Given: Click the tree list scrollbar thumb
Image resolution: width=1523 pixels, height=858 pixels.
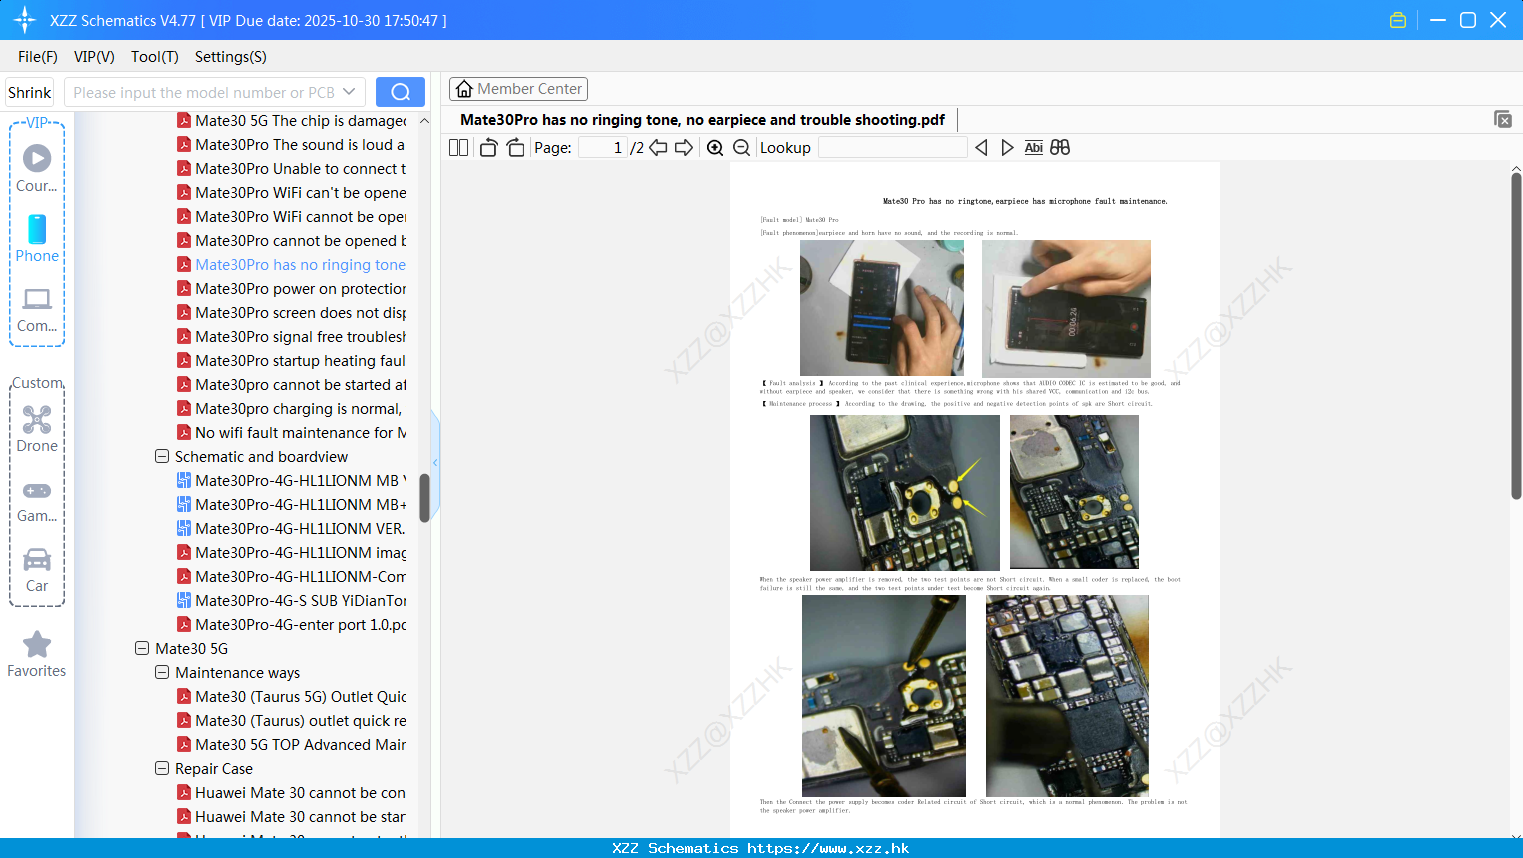Looking at the screenshot, I should tap(424, 497).
